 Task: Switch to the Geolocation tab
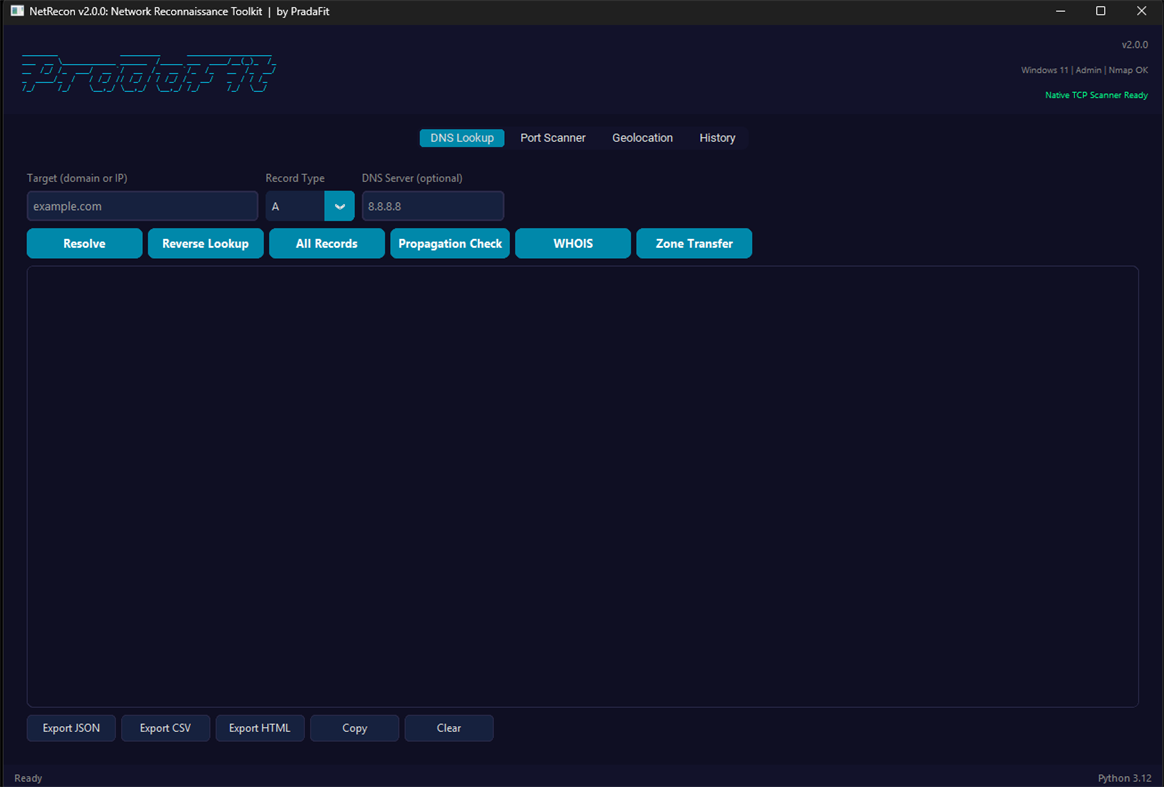[642, 138]
